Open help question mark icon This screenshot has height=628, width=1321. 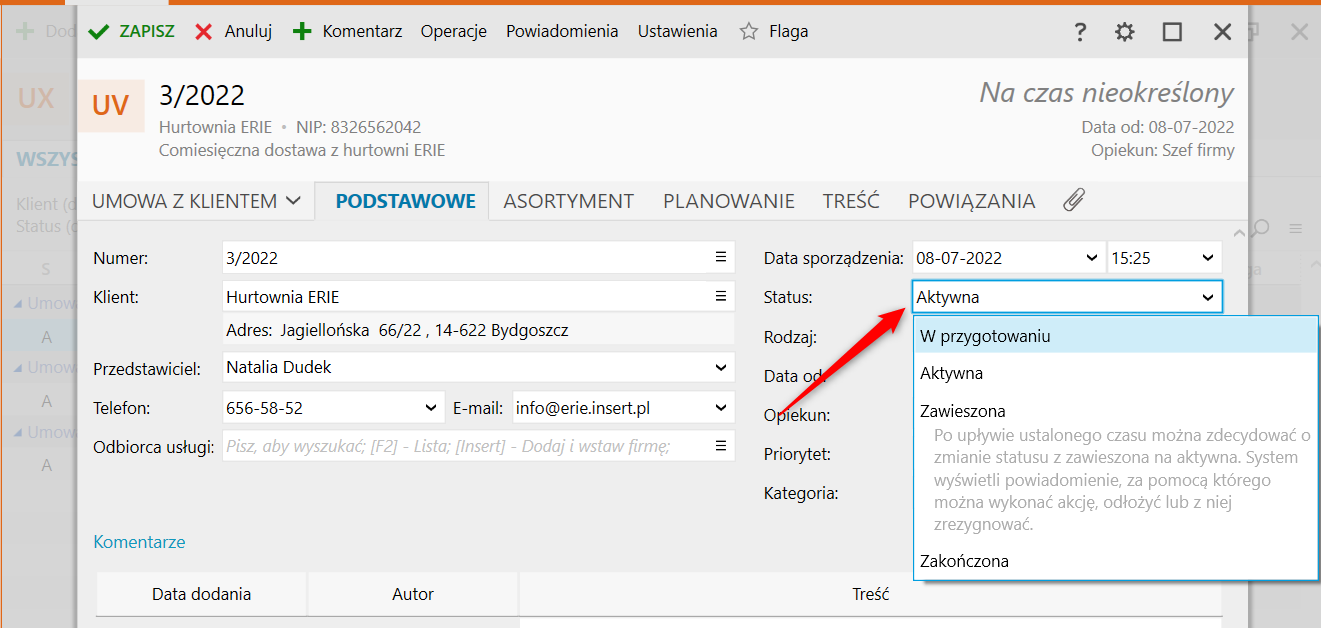(1080, 32)
